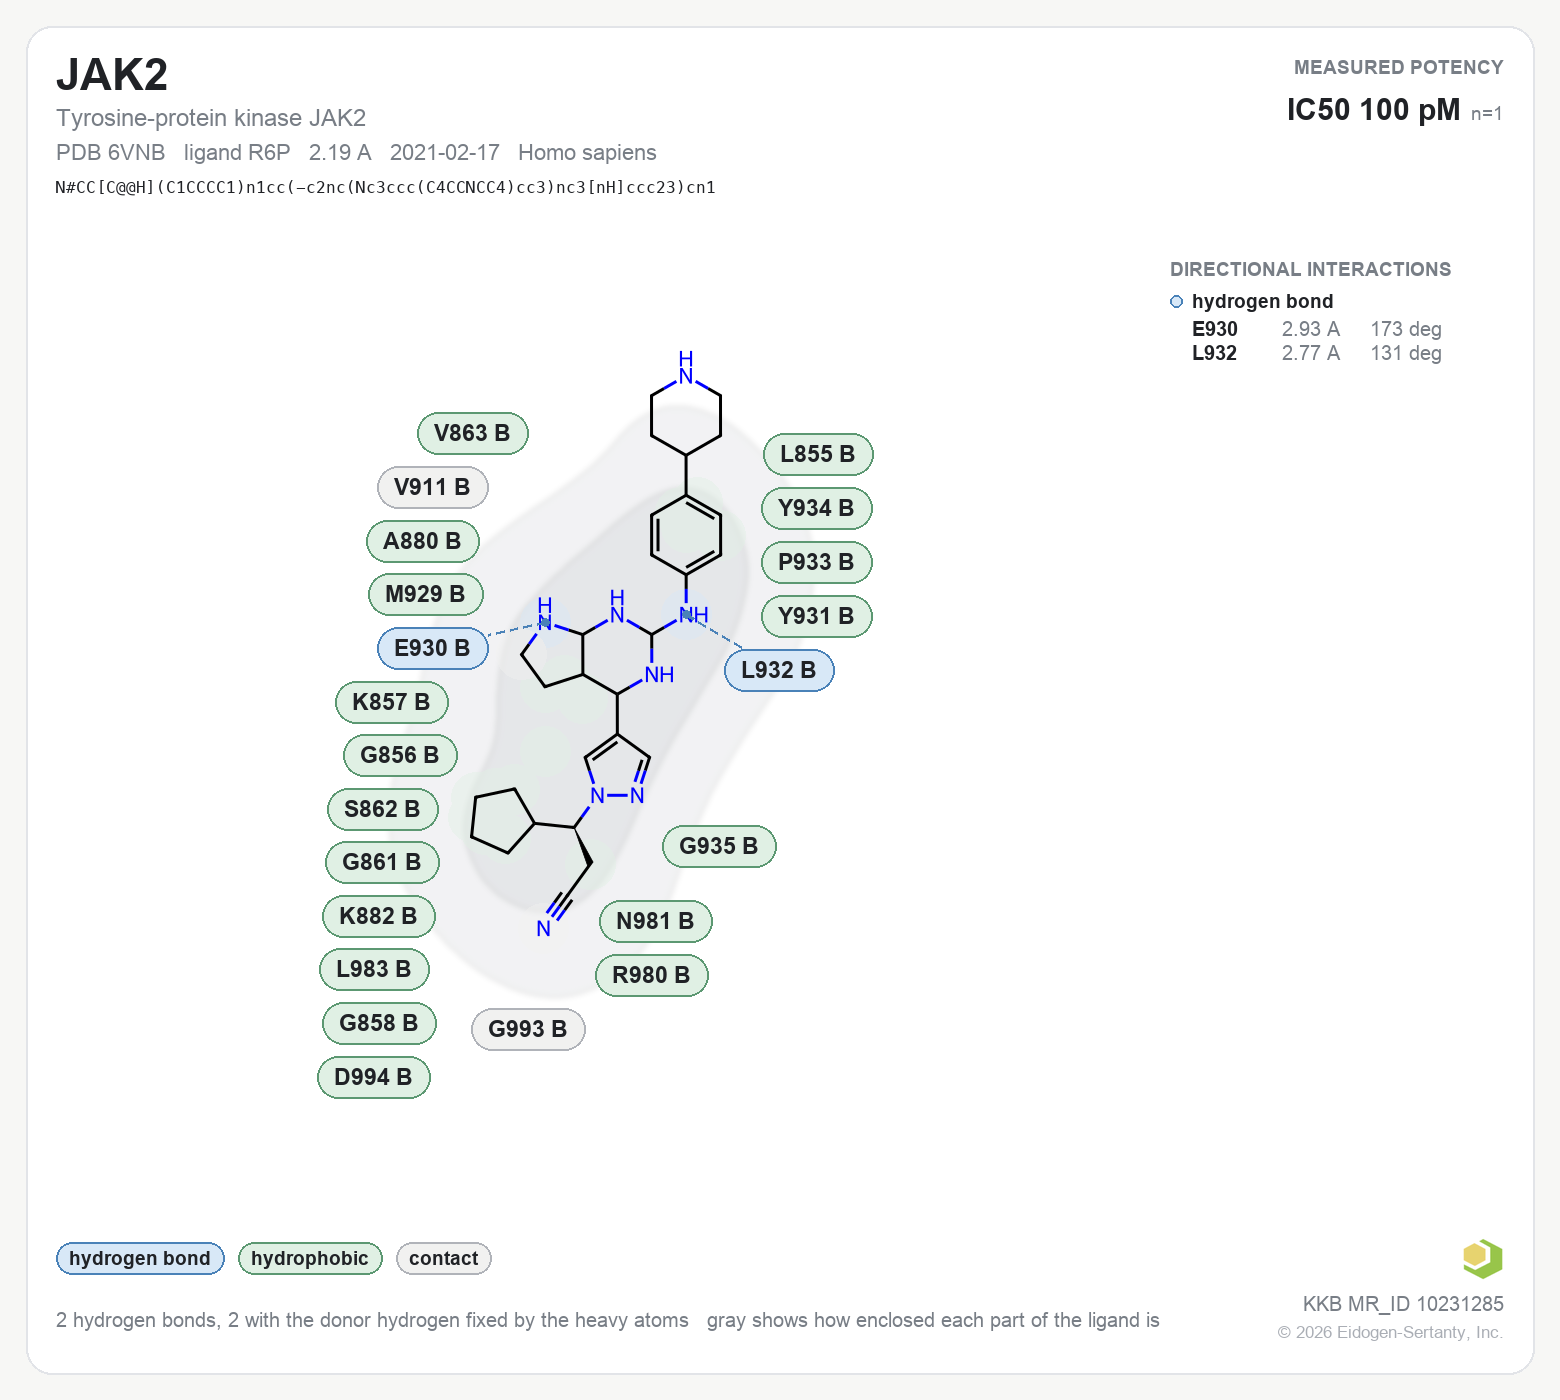Click the V863 B residue pill
The width and height of the screenshot is (1560, 1400).
(473, 433)
